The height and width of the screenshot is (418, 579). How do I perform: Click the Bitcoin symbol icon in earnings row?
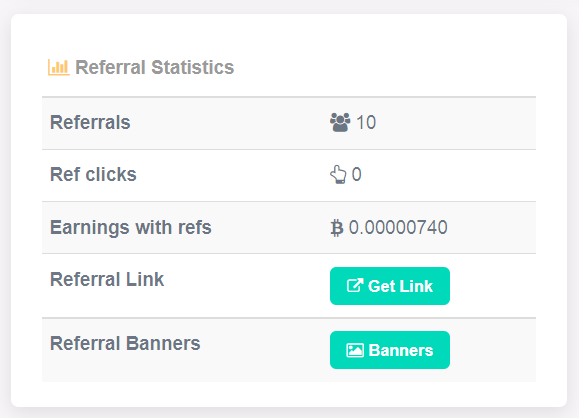pos(336,228)
